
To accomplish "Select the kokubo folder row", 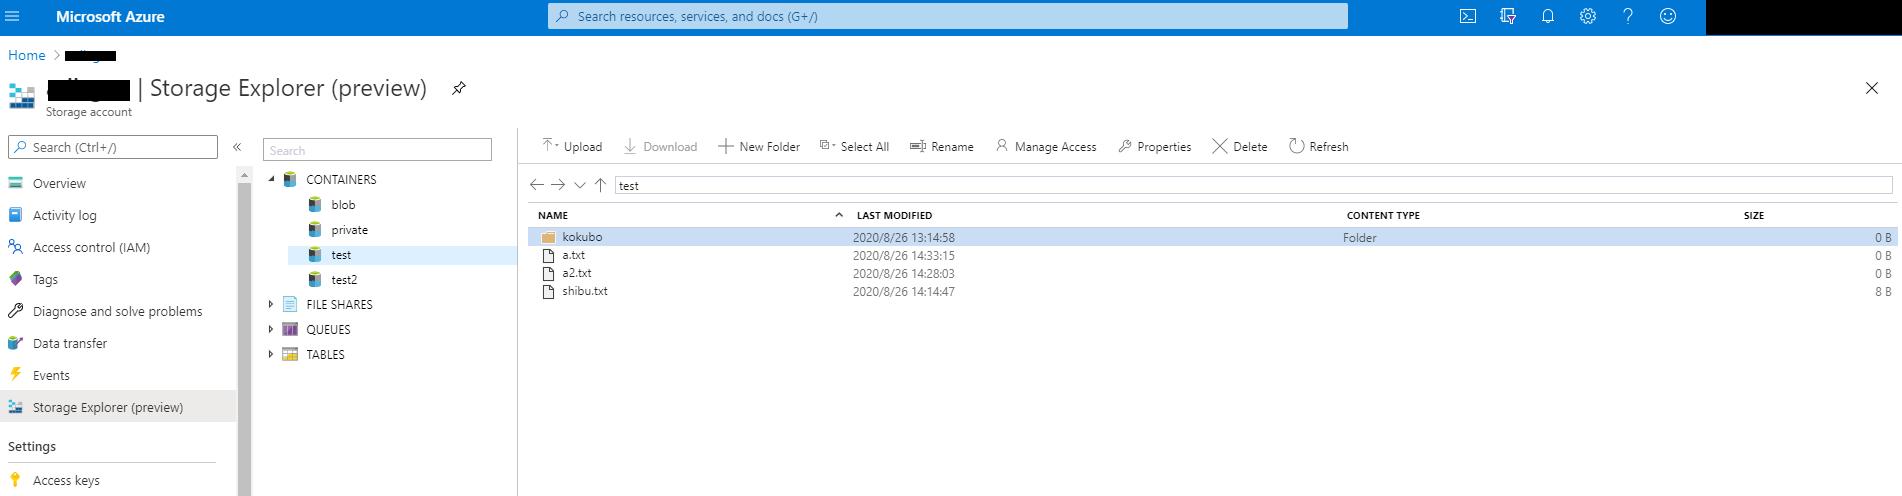I will tap(1212, 237).
